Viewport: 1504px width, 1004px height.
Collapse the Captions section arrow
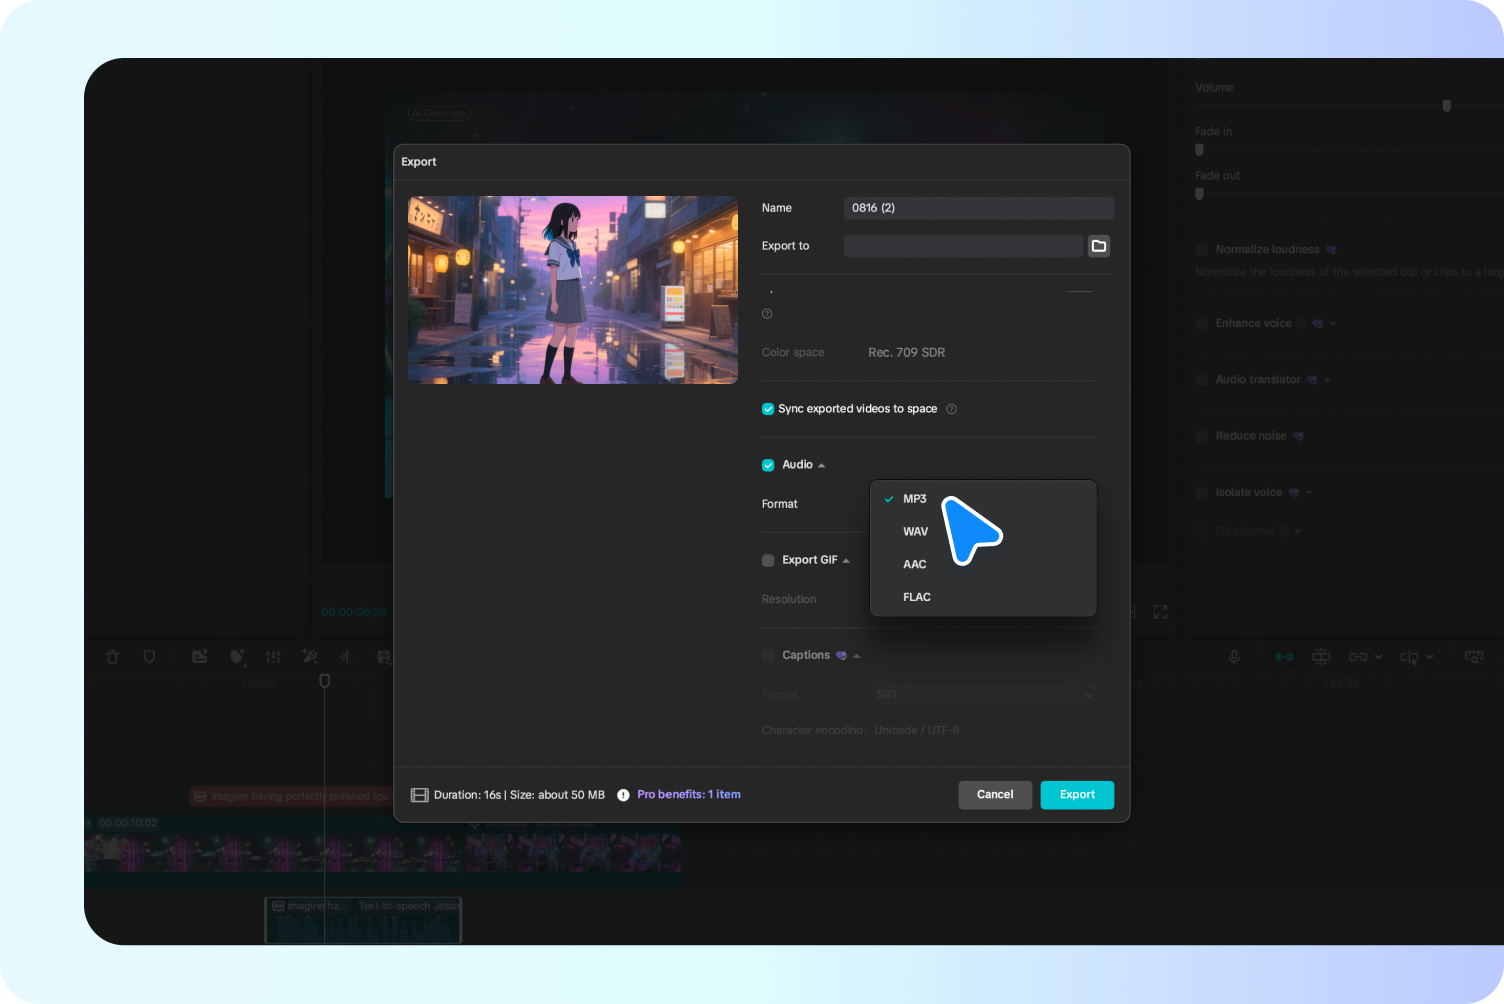pyautogui.click(x=857, y=657)
